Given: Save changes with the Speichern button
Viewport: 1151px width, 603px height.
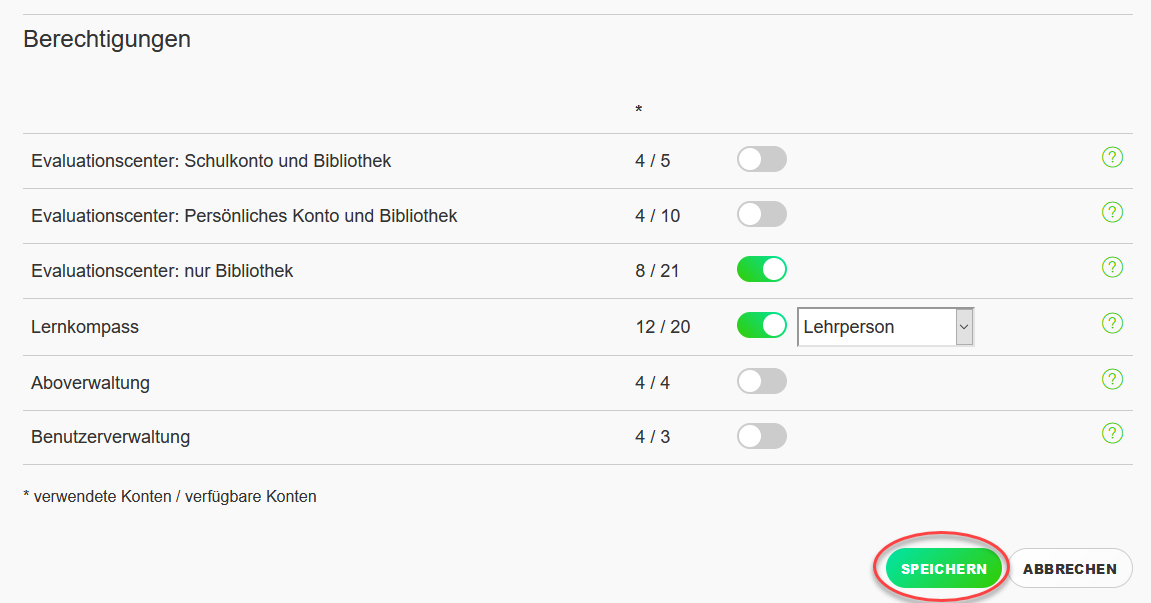Looking at the screenshot, I should point(943,568).
